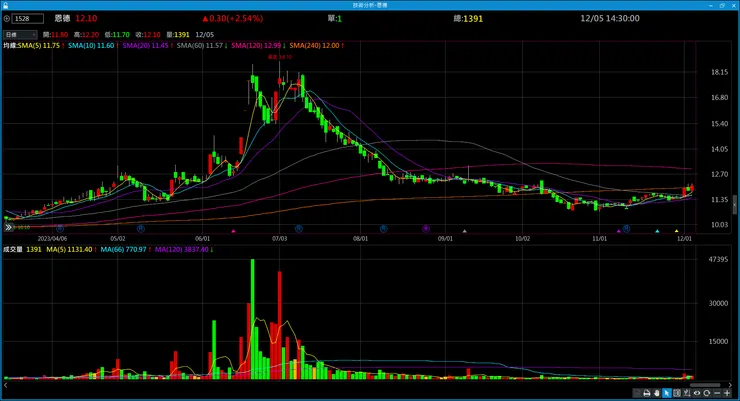Click the print chart icon
This screenshot has width=740, height=401.
(x=647, y=393)
